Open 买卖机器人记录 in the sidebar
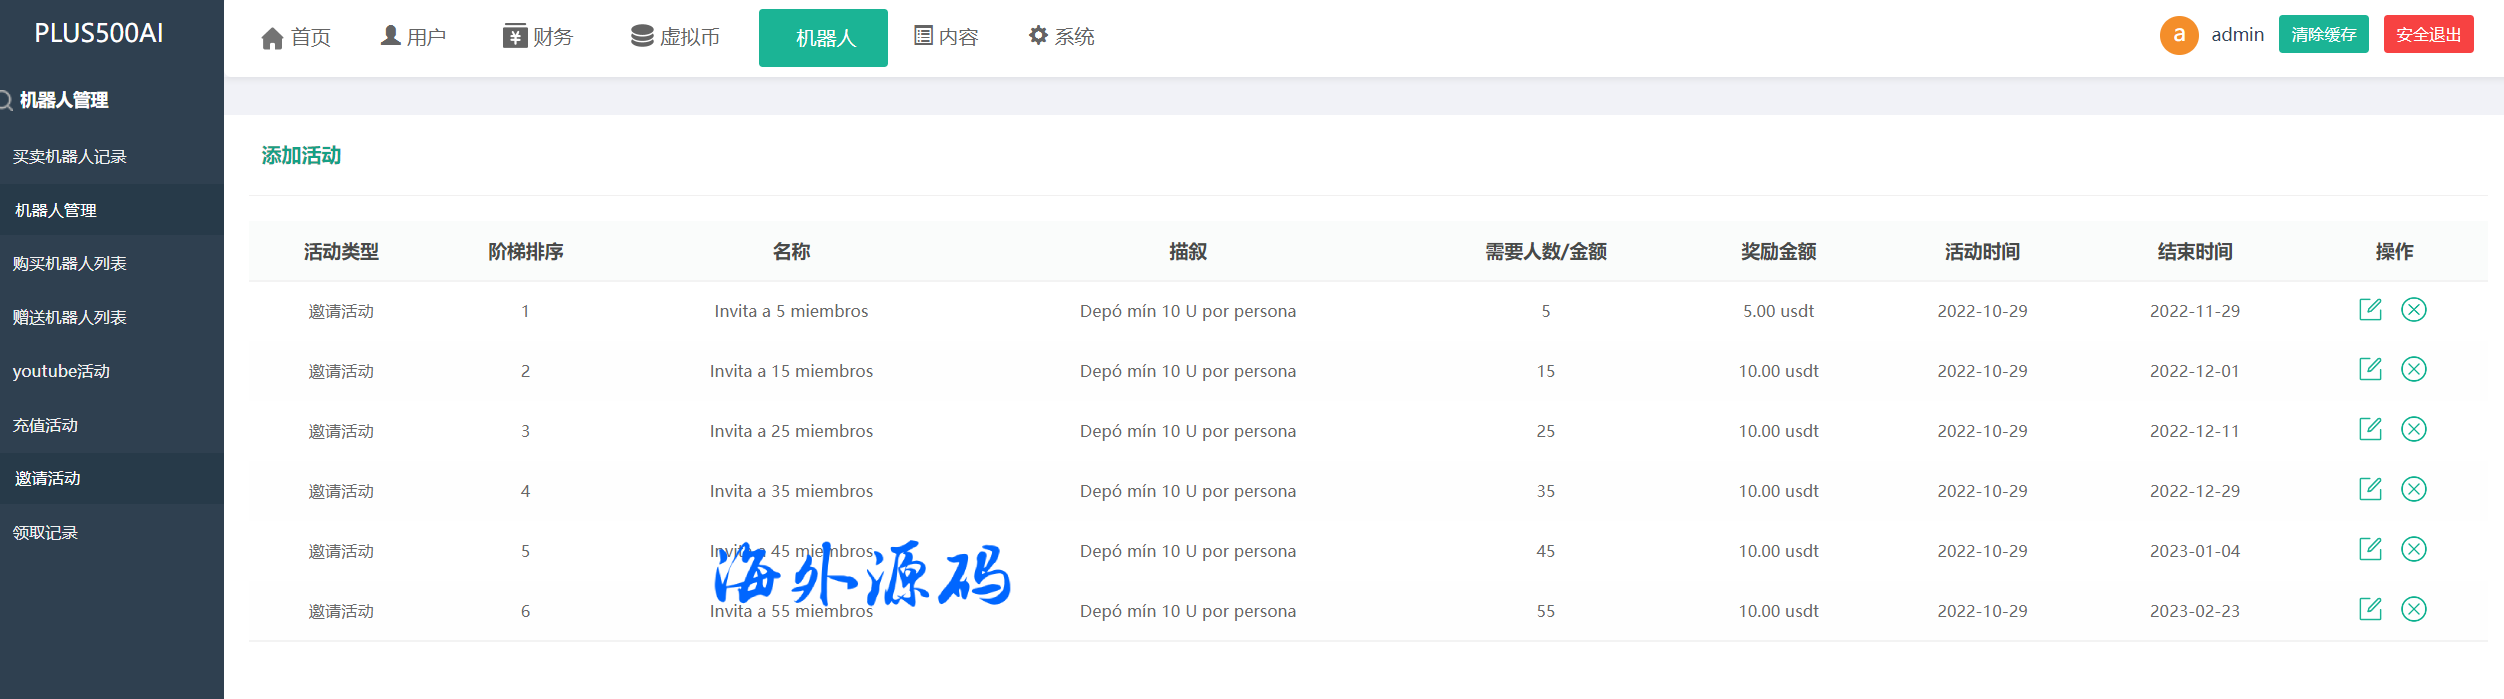Viewport: 2504px width, 699px height. (x=70, y=157)
